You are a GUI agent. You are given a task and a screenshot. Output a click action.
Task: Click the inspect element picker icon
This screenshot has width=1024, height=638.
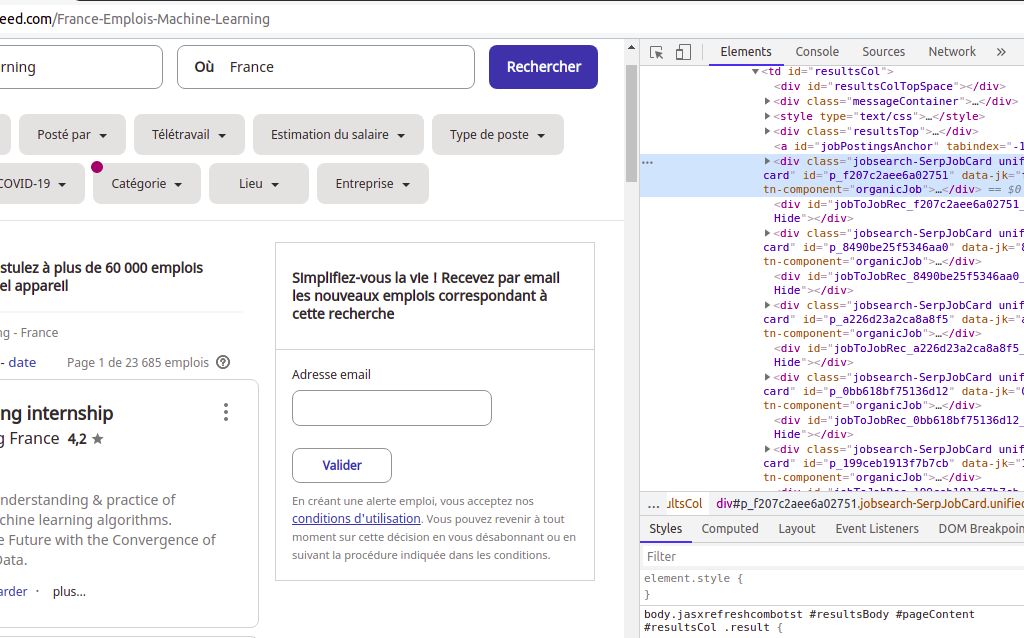[x=657, y=52]
